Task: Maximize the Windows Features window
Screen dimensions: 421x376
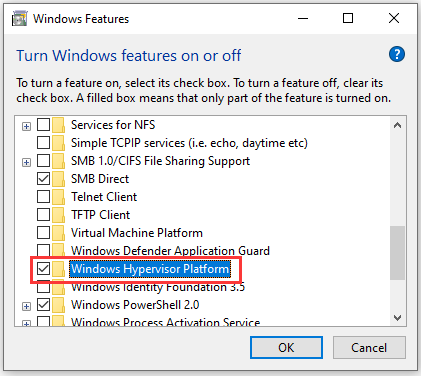Action: 348,18
